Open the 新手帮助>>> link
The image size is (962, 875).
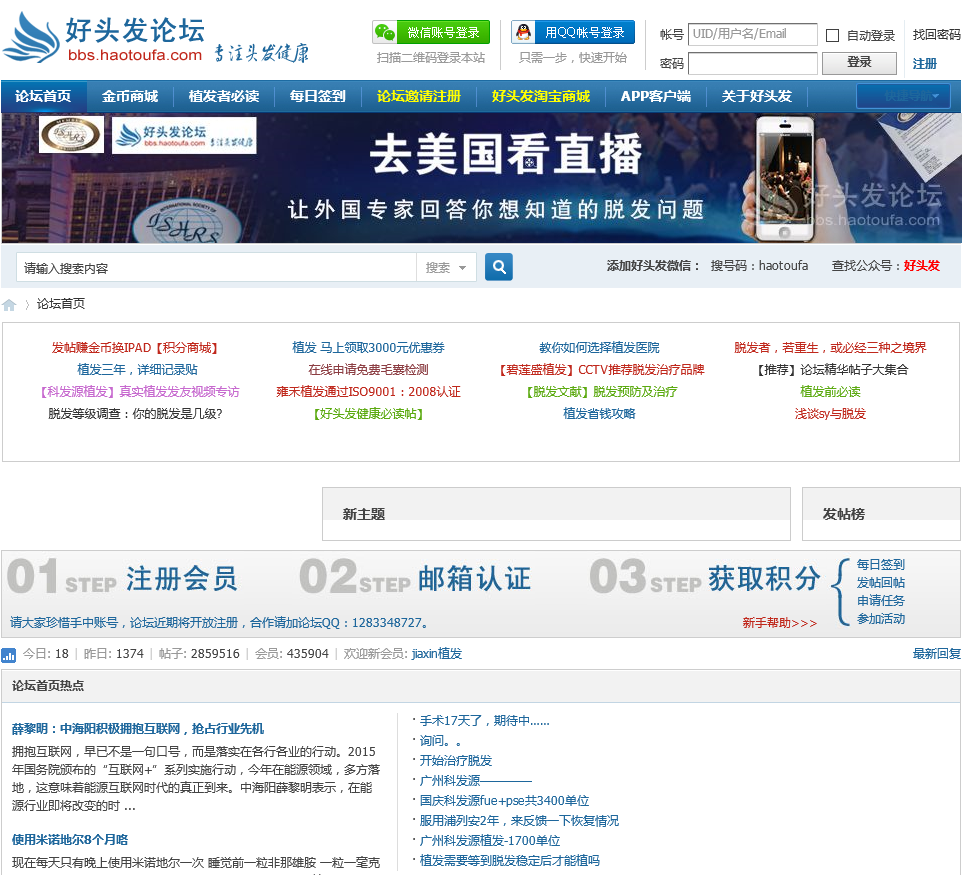tap(779, 623)
